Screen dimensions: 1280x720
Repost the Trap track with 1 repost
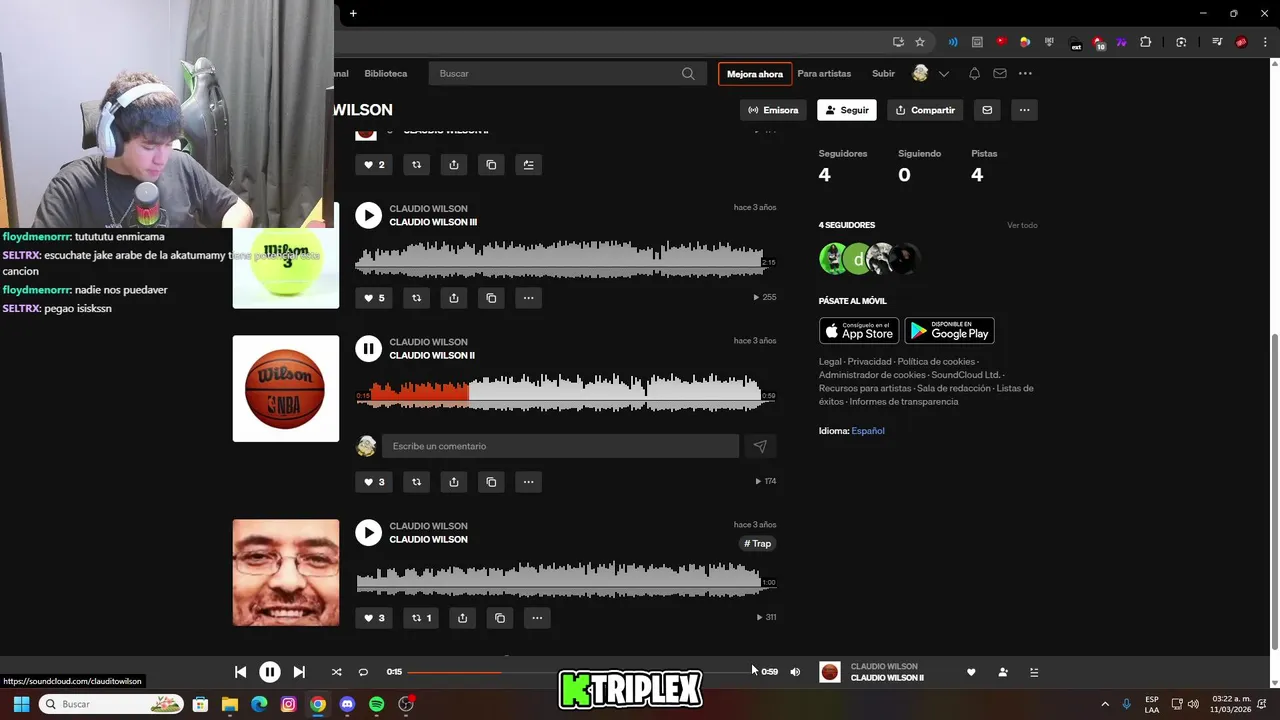(421, 618)
